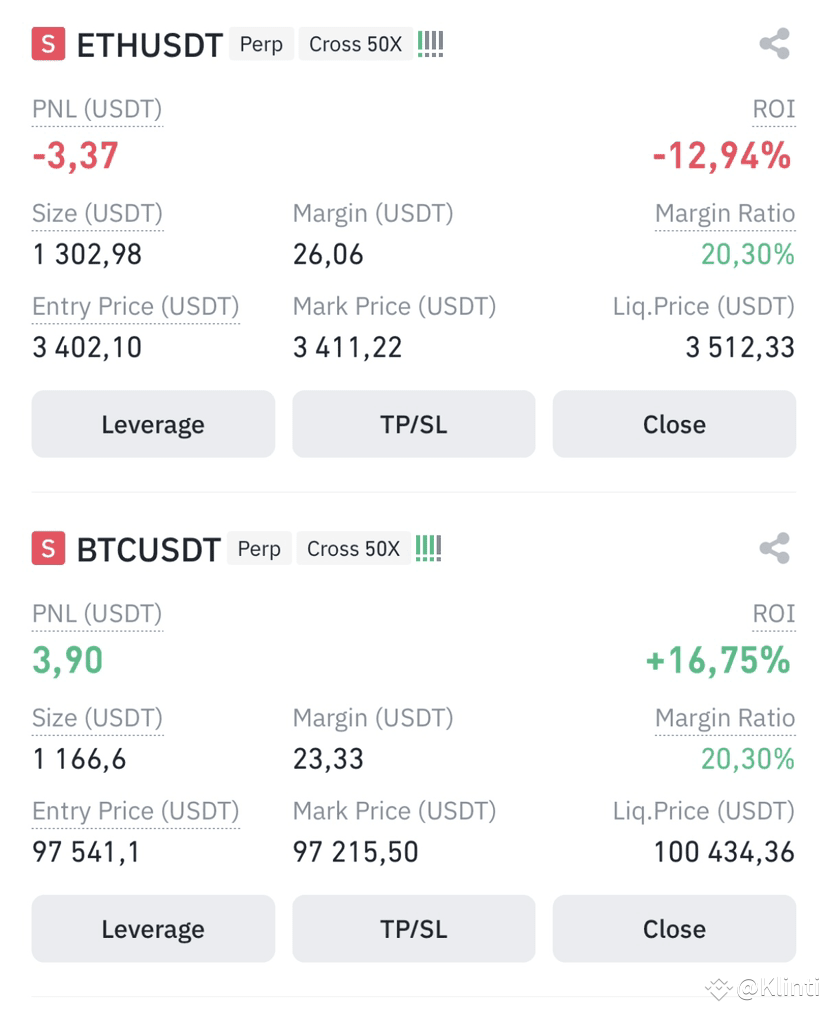Close the BTCUSDT position
Screen dimensions: 828x1010
tap(674, 928)
